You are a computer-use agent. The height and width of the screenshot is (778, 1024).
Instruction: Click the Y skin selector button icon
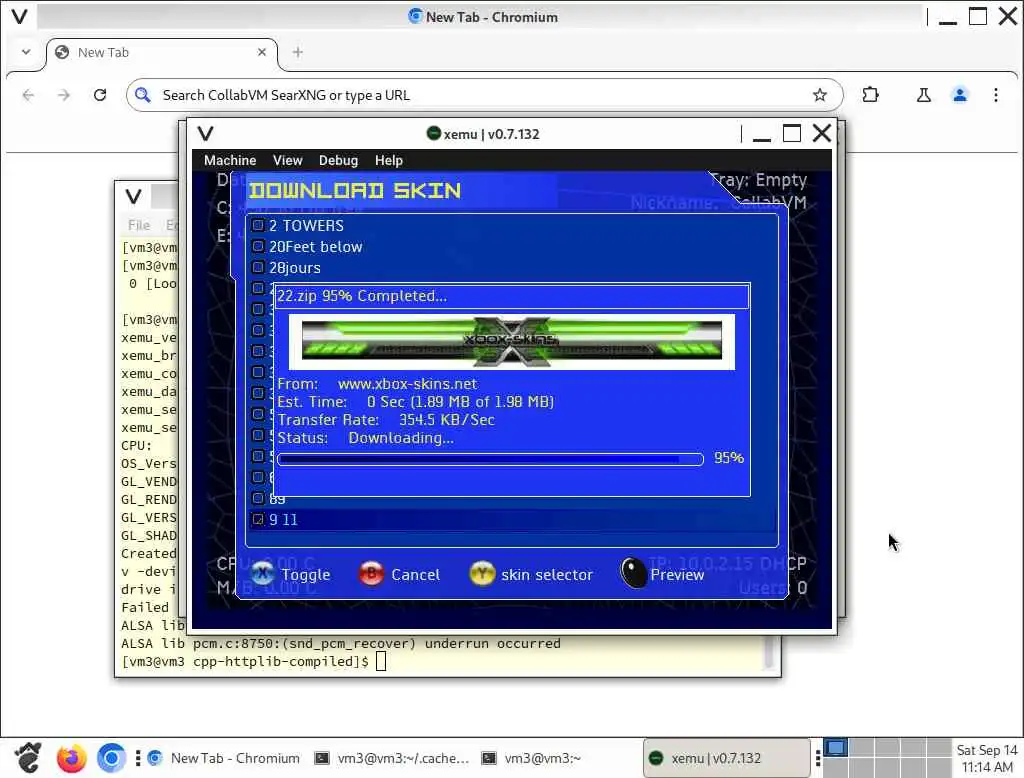(x=483, y=574)
